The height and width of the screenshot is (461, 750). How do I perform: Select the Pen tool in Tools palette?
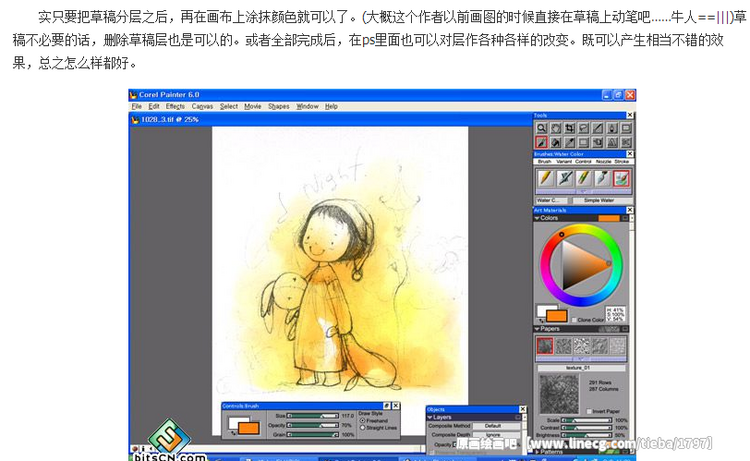[612, 128]
